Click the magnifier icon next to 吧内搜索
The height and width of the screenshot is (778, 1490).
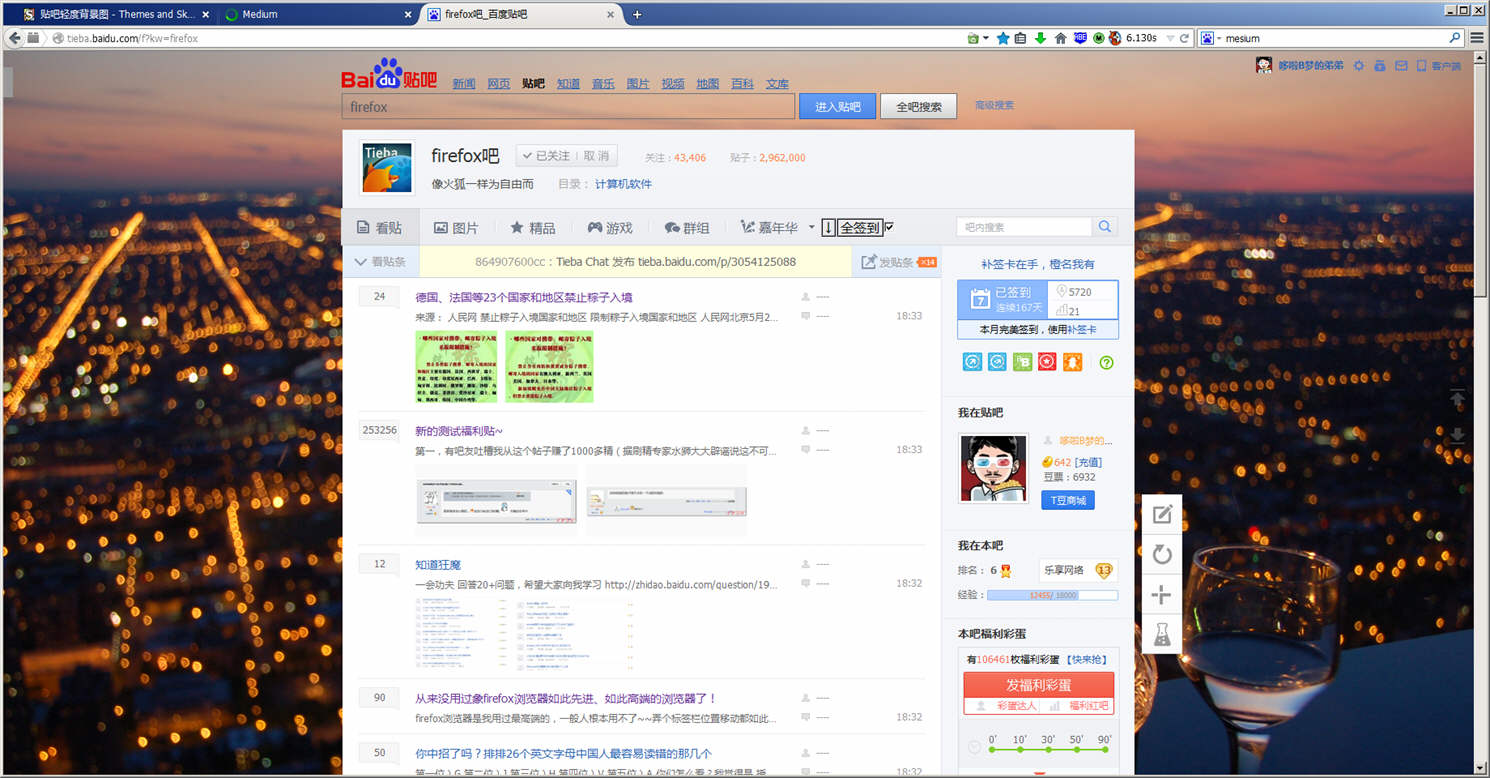tap(1104, 226)
